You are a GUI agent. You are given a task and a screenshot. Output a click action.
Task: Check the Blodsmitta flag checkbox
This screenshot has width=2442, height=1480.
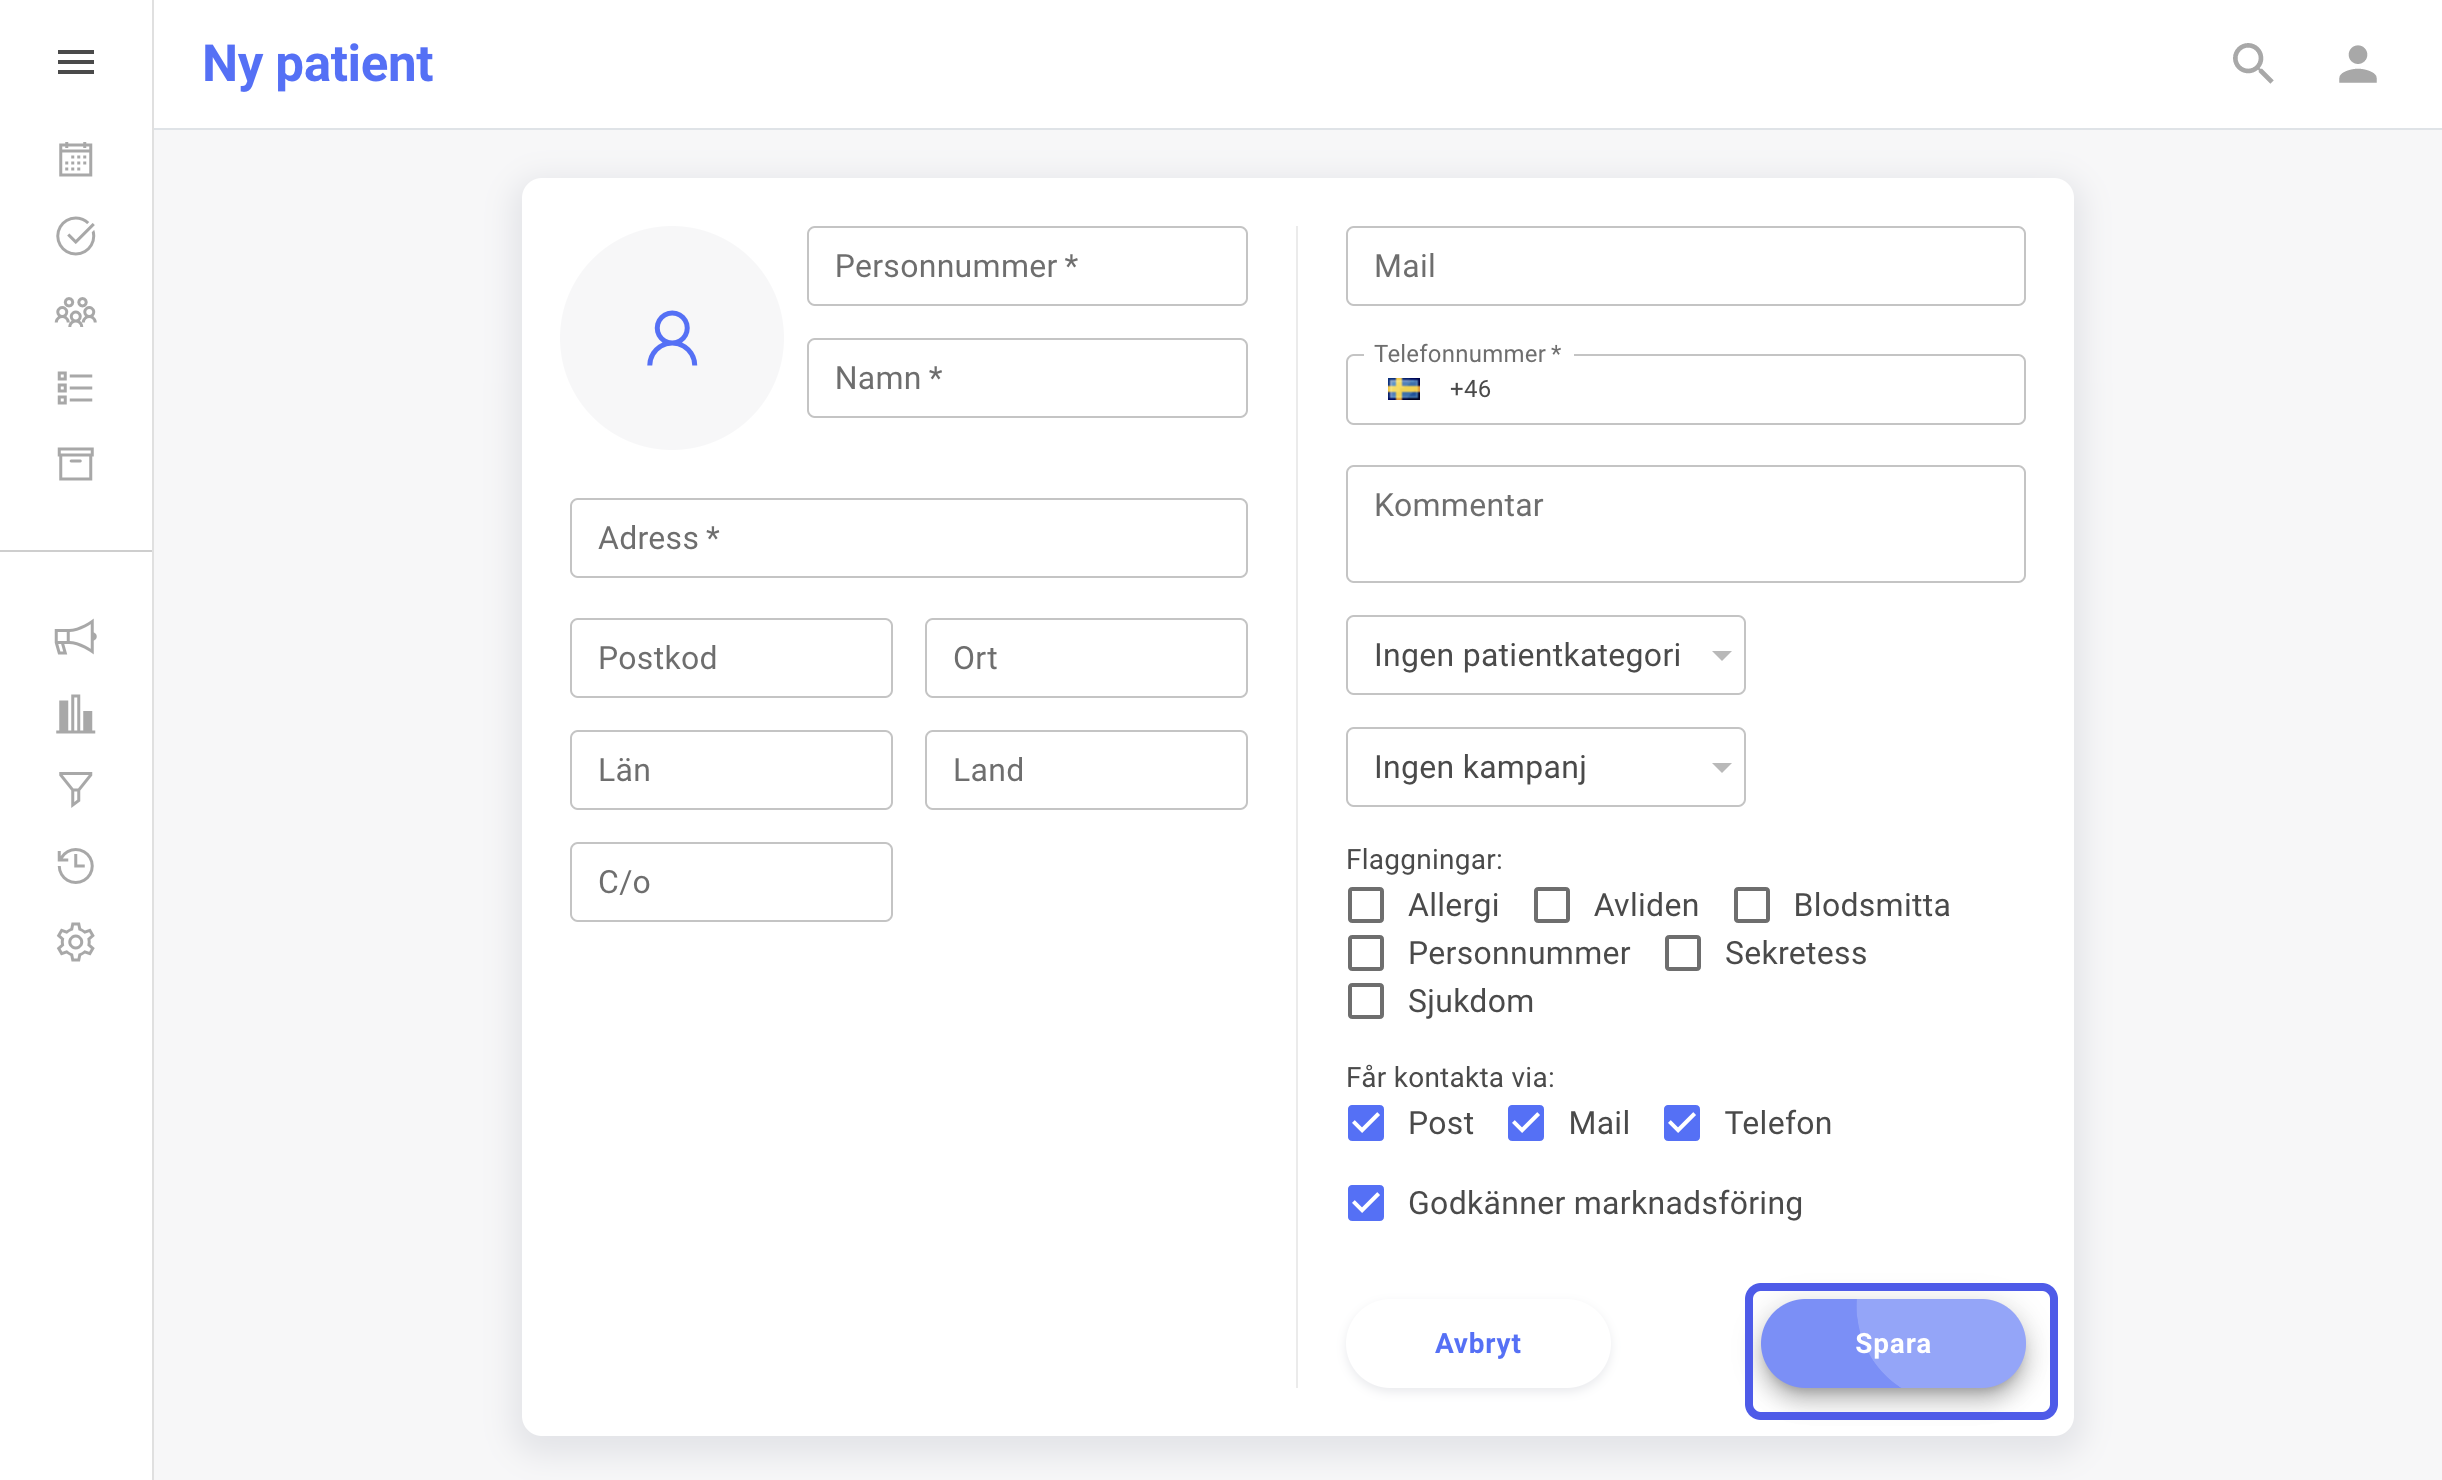coord(1752,905)
